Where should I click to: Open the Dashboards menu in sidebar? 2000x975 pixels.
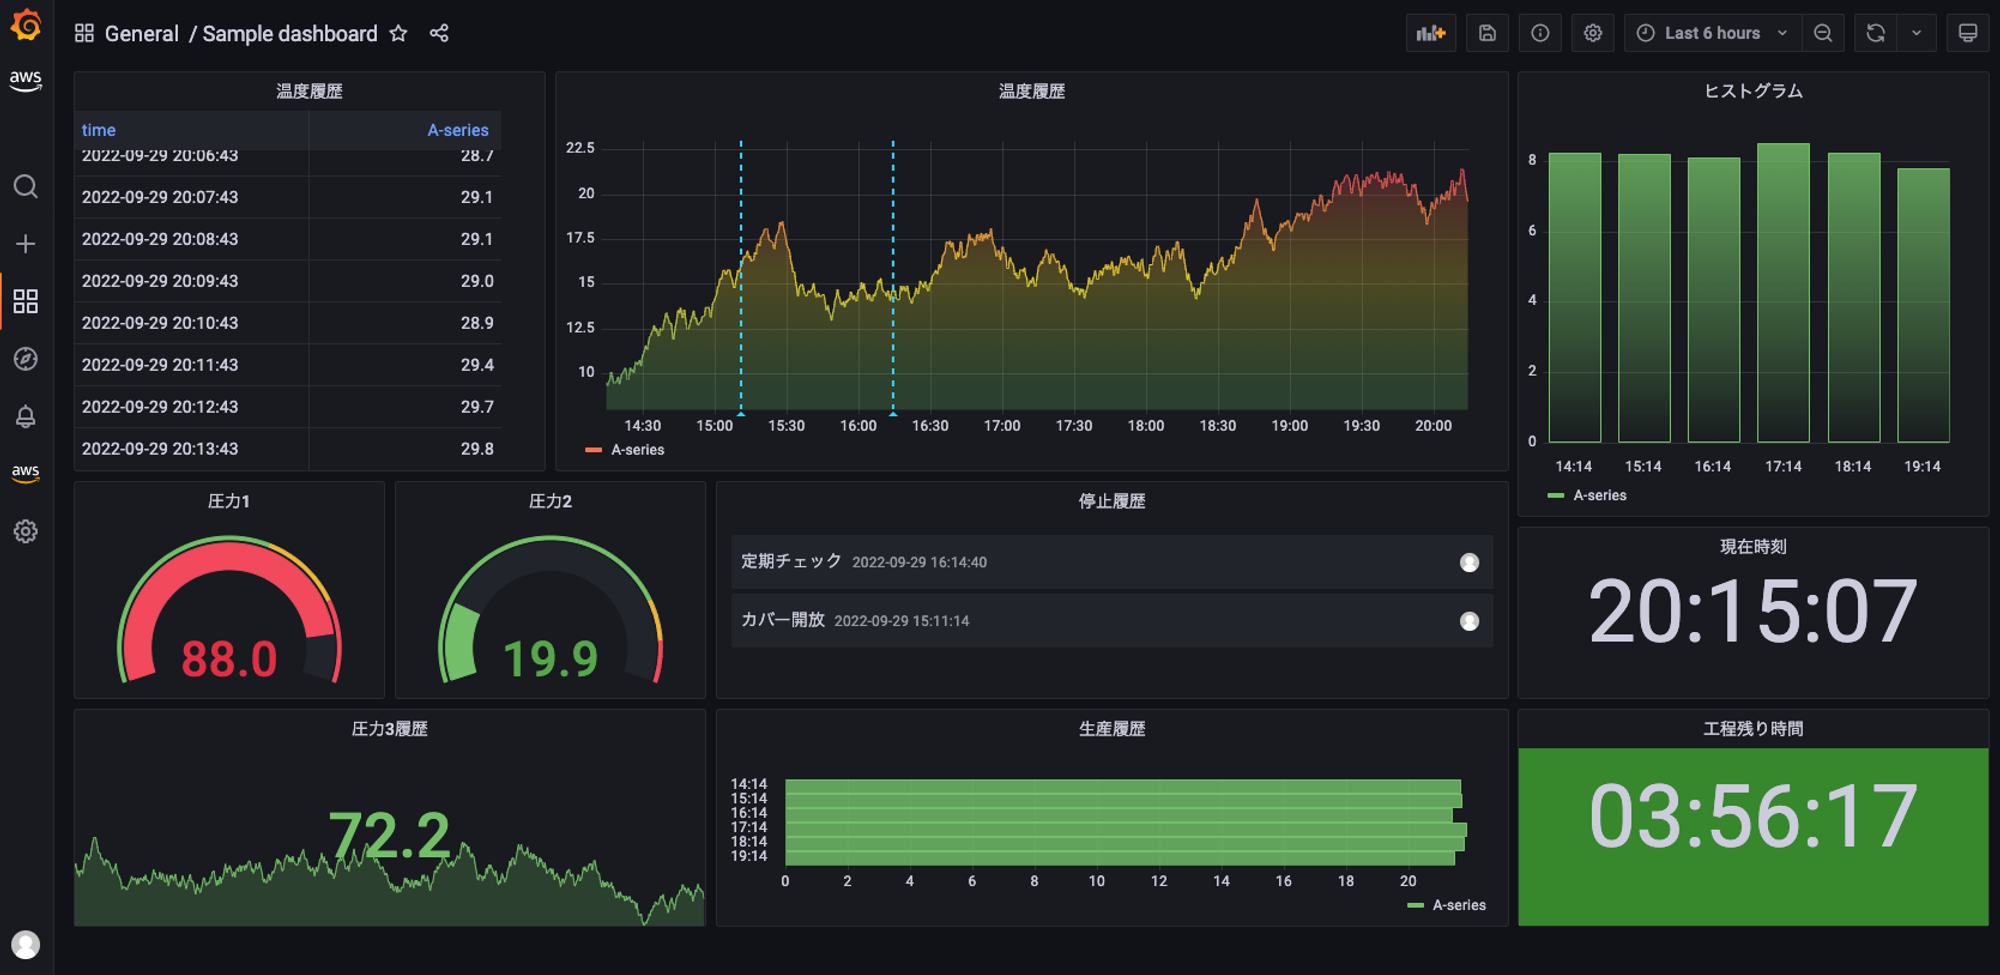click(x=26, y=301)
